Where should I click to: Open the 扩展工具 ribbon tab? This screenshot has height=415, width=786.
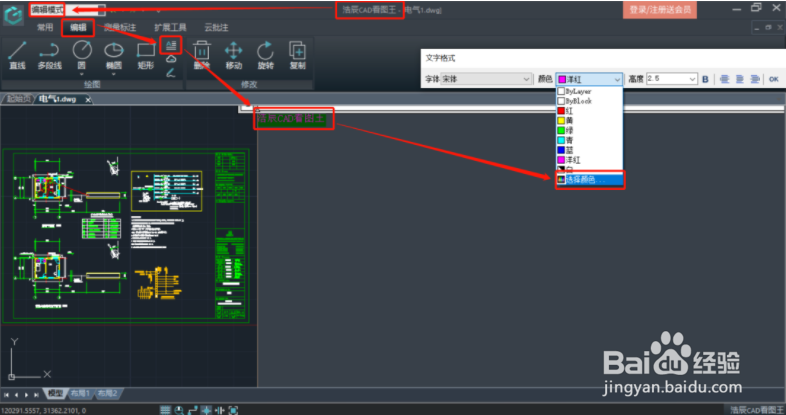pyautogui.click(x=170, y=28)
